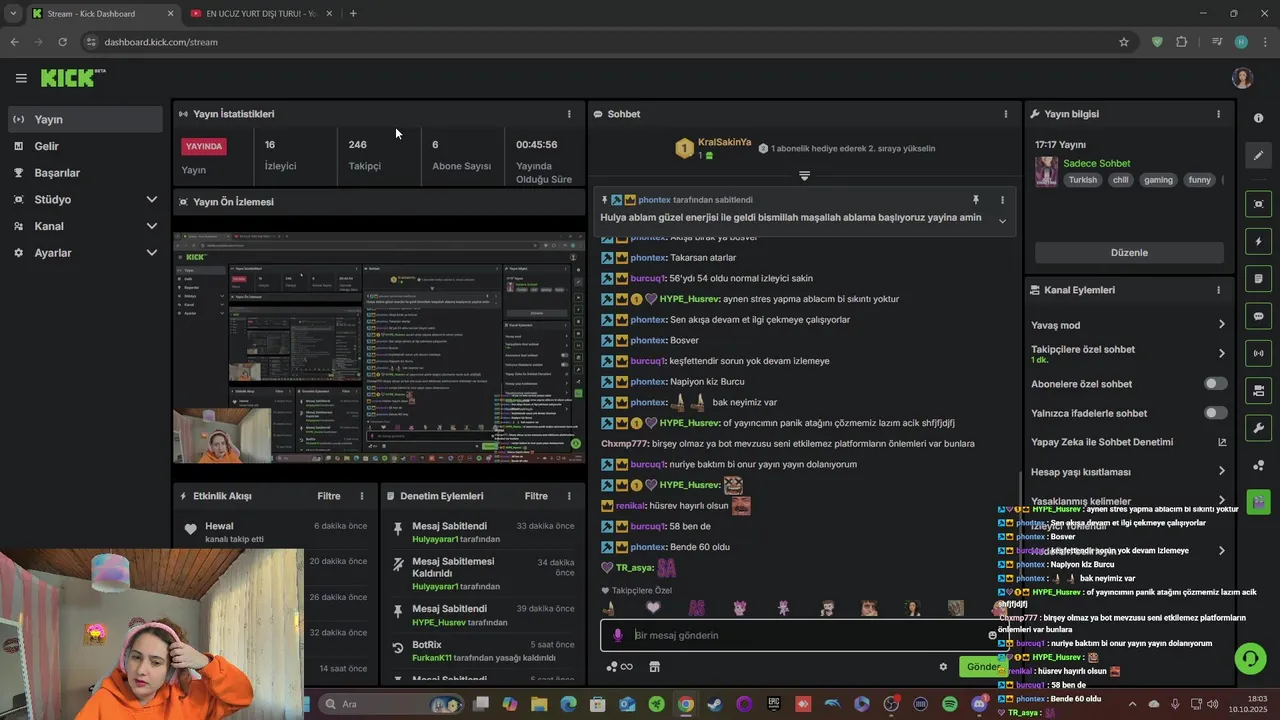
Task: Open chat settings gear next to Gönder
Action: pos(942,667)
